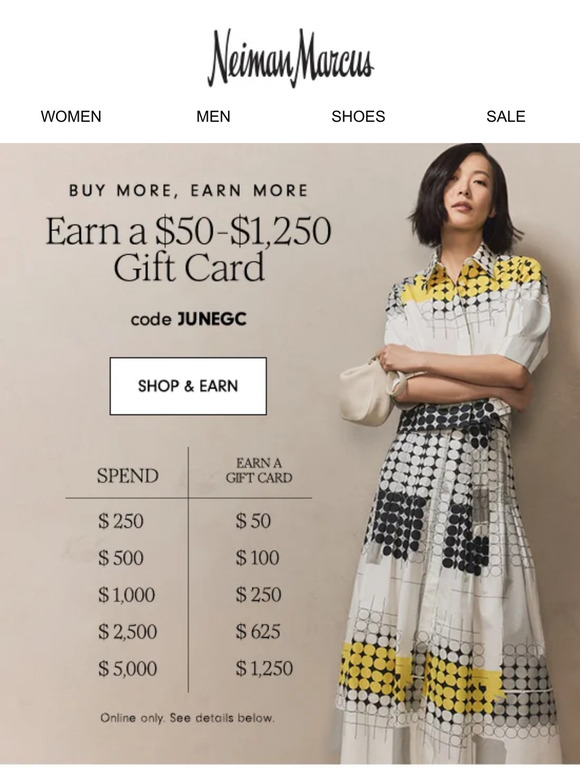Click the SHOP & EARN button
This screenshot has height=774, width=580.
coord(188,386)
